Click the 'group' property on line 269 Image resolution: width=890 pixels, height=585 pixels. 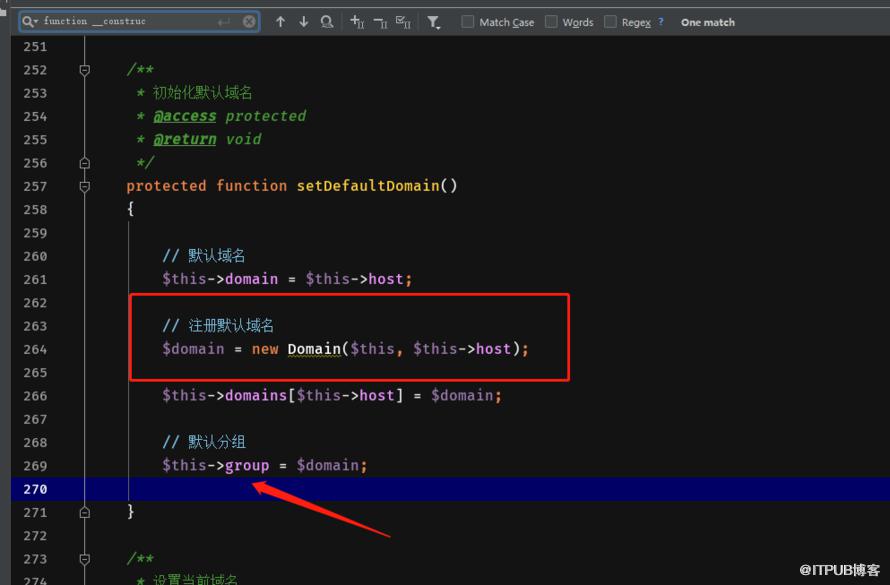click(247, 466)
